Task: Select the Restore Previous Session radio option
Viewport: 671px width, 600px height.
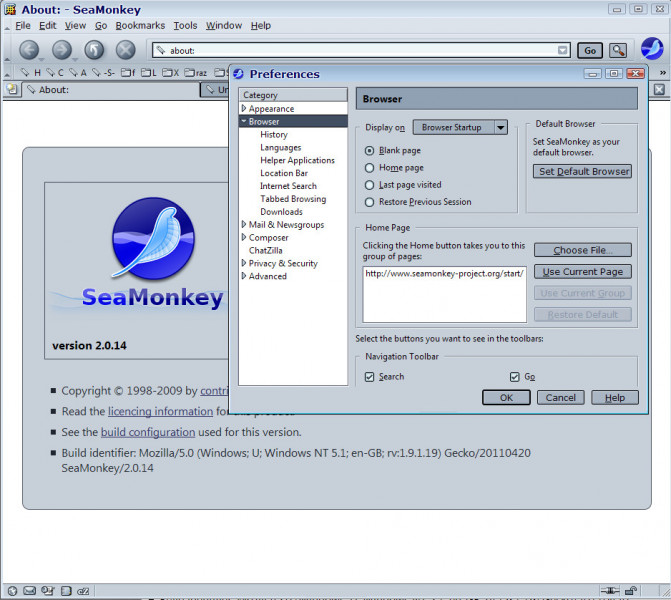Action: click(x=369, y=202)
